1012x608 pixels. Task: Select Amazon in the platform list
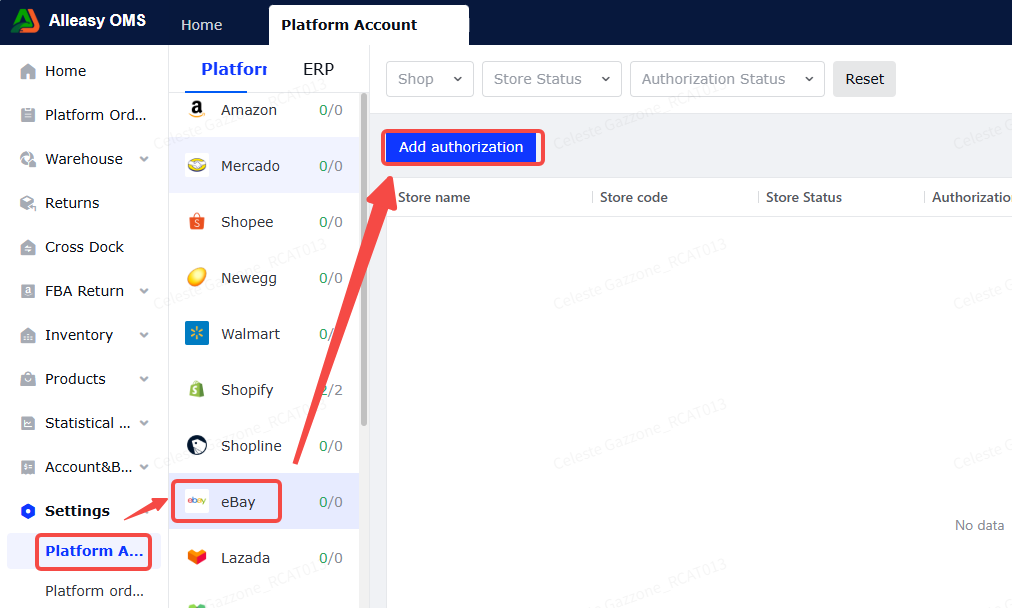pos(264,110)
